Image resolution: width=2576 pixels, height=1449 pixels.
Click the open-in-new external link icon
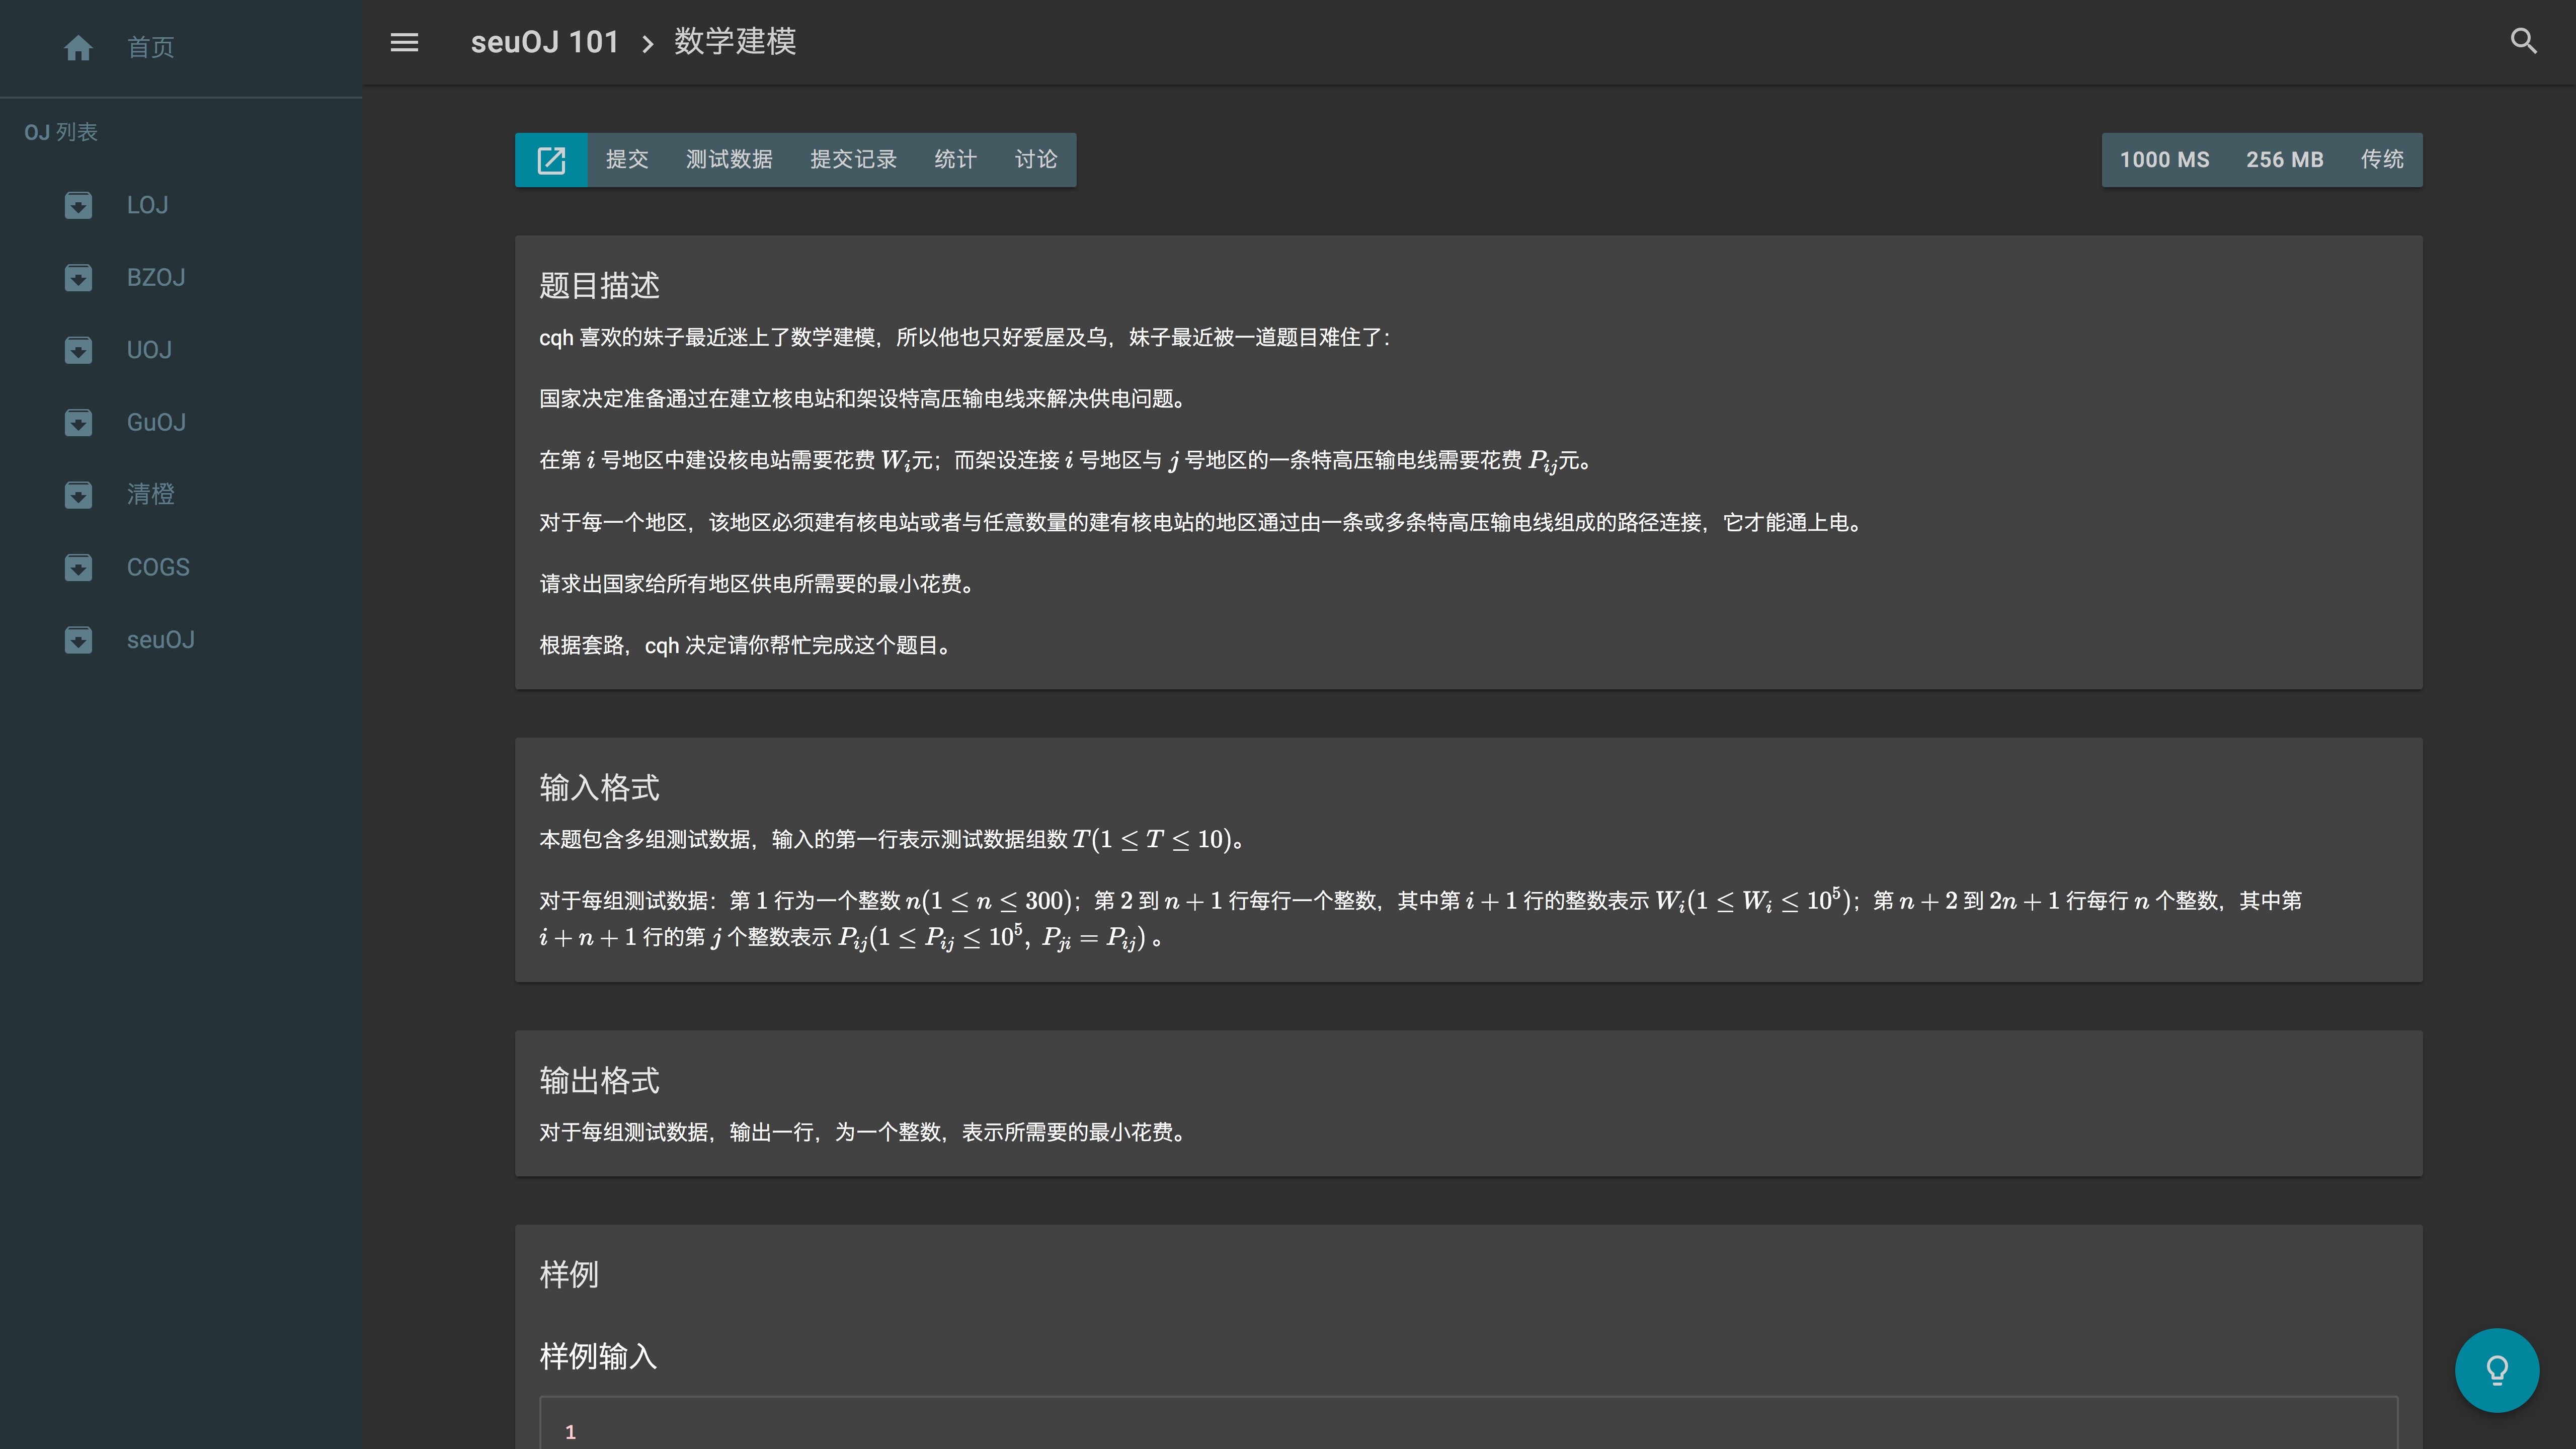pos(551,160)
